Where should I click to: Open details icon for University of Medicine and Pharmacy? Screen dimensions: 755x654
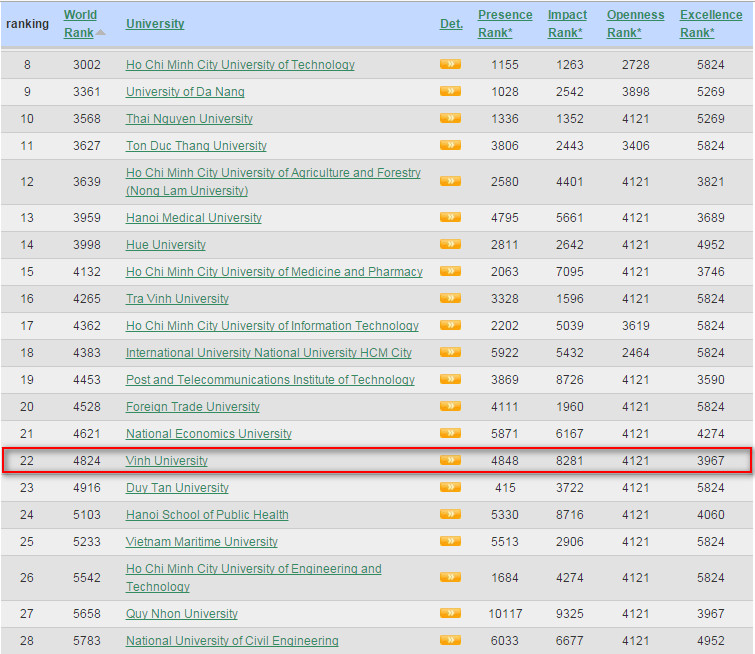click(x=450, y=271)
